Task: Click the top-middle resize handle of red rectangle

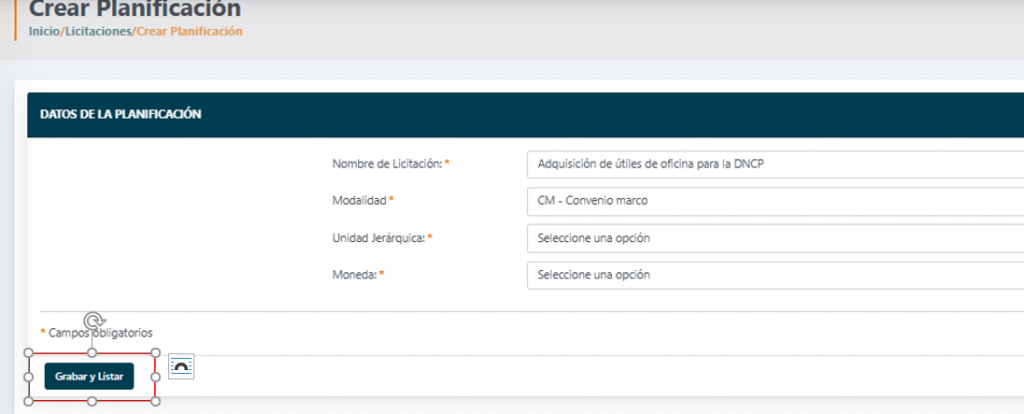Action: click(x=92, y=353)
